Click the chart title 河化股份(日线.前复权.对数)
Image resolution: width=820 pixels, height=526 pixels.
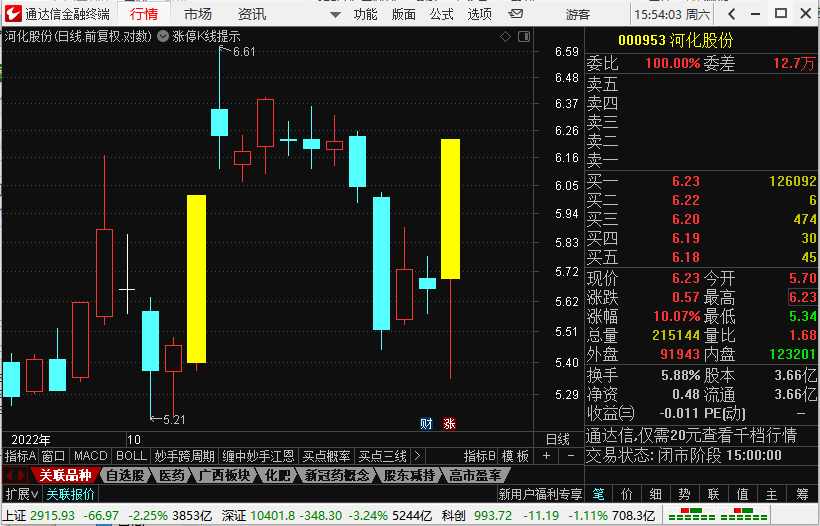78,36
